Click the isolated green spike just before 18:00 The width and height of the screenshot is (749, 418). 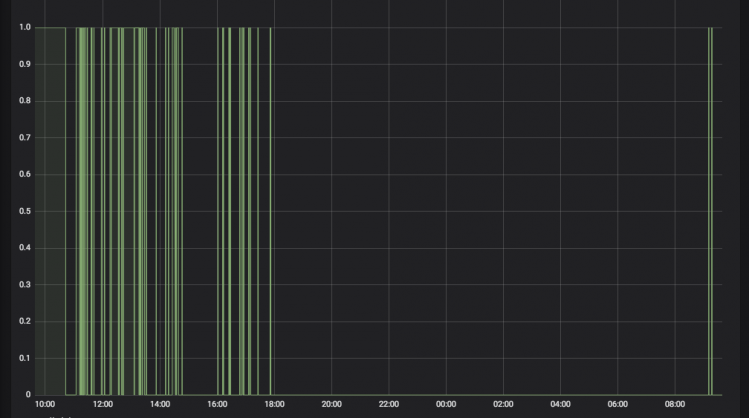click(x=270, y=211)
